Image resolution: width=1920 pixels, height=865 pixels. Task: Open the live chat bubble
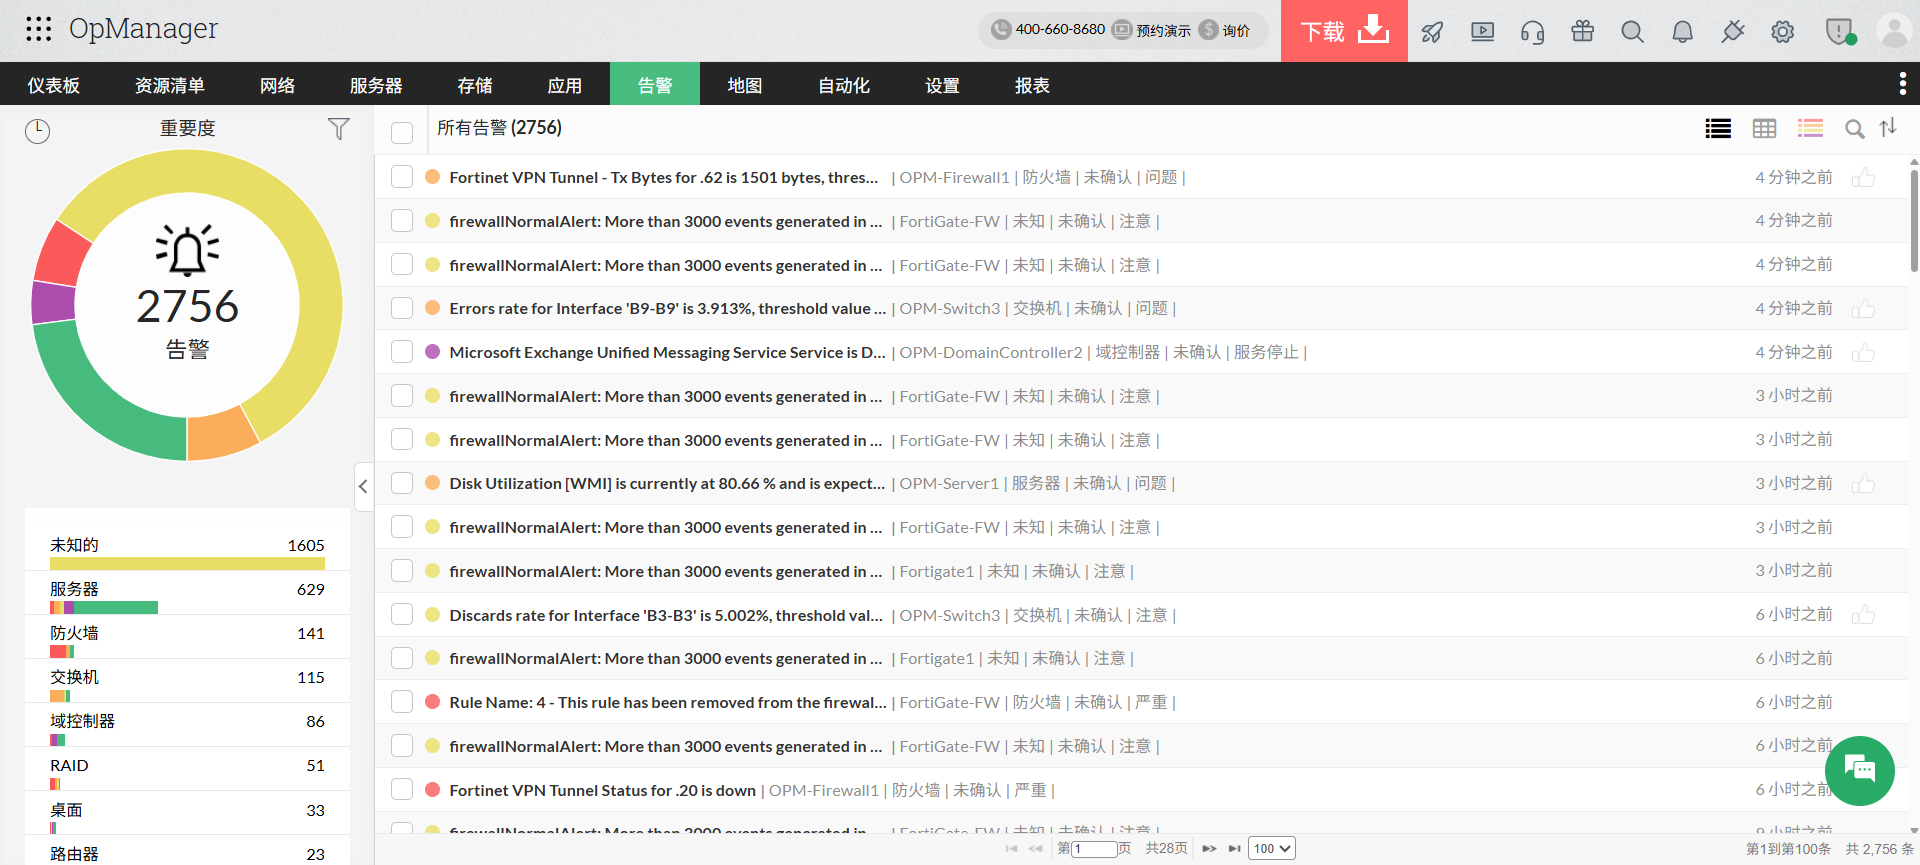[1859, 771]
